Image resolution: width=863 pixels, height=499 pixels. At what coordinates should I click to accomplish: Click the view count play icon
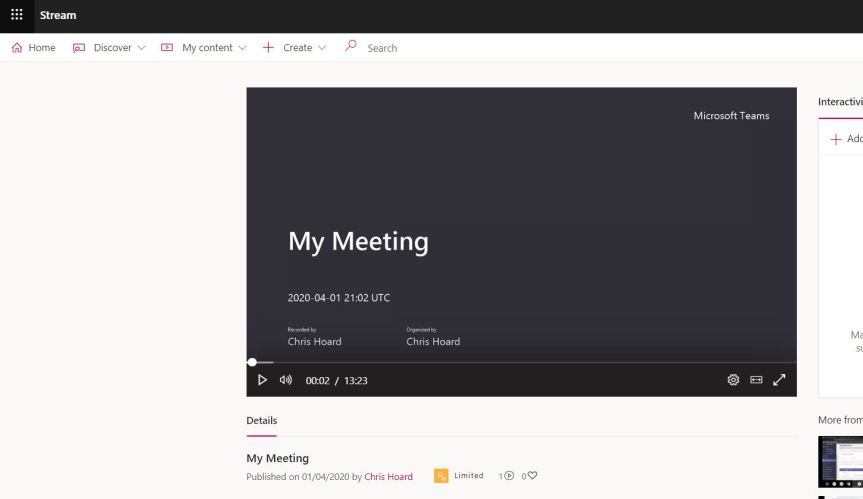[x=509, y=476]
